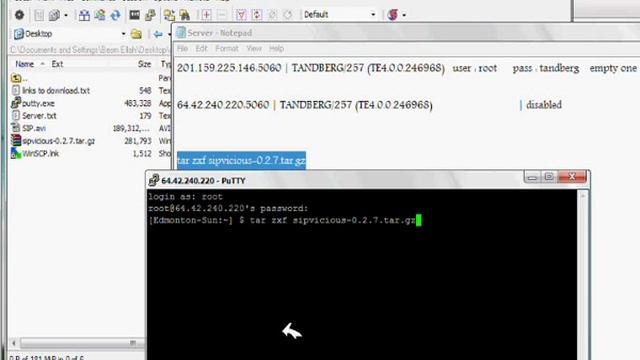The height and width of the screenshot is (360, 640).
Task: Click the queue list icon in WinSCP toolbar
Action: [39, 16]
